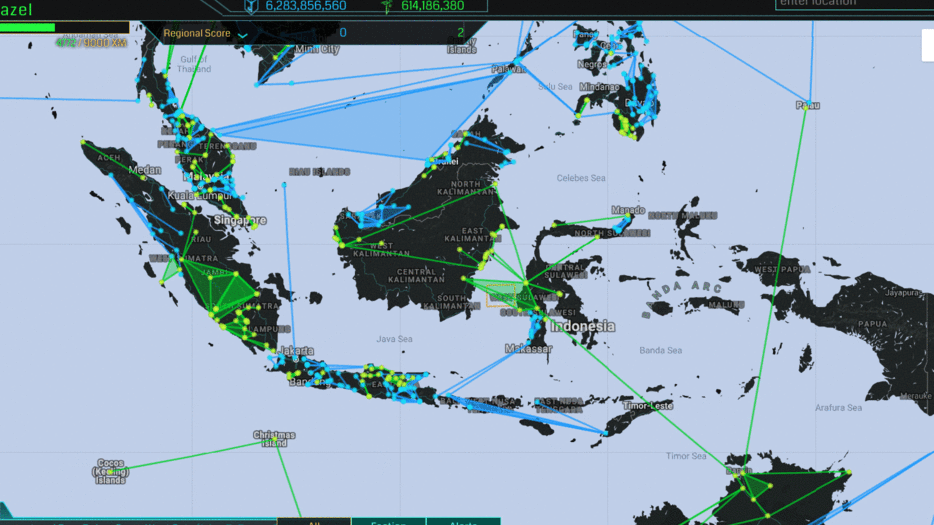Switch to the All tab
934x525 pixels.
(x=314, y=521)
